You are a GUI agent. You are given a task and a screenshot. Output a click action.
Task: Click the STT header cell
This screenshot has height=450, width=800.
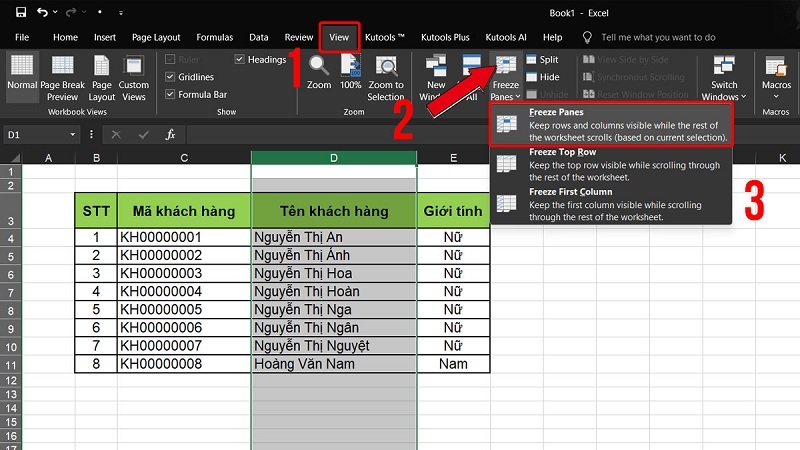click(x=96, y=211)
